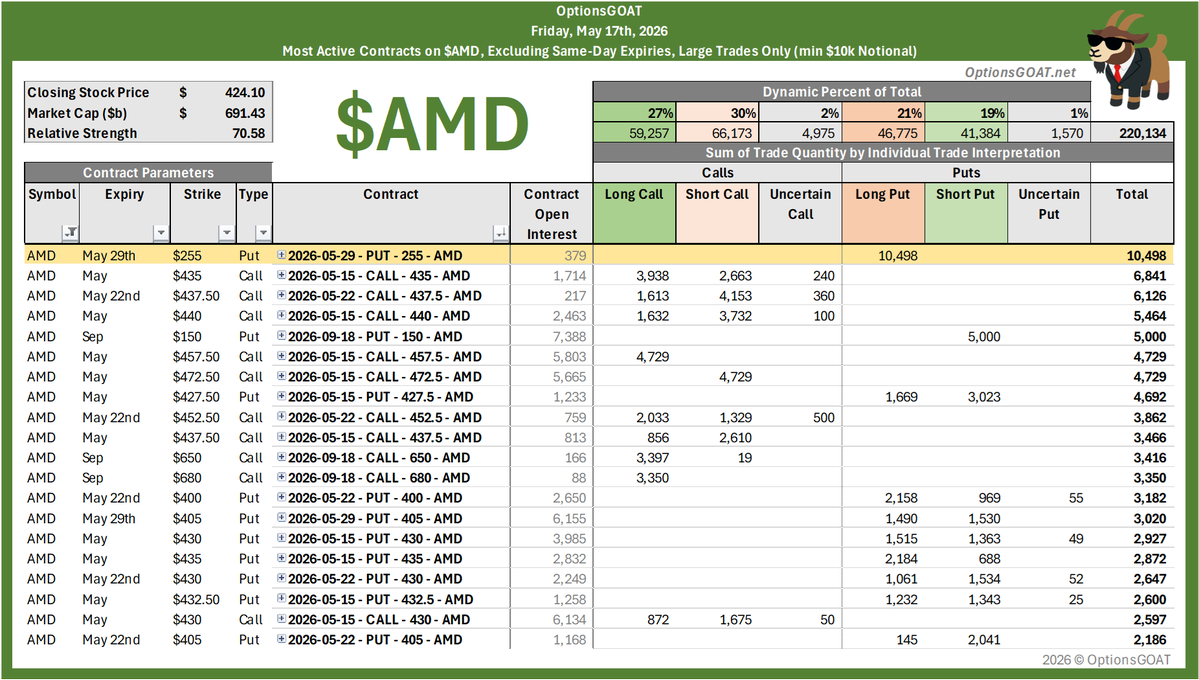This screenshot has height=680, width=1199.
Task: Select the $255 strike cell
Action: (187, 255)
